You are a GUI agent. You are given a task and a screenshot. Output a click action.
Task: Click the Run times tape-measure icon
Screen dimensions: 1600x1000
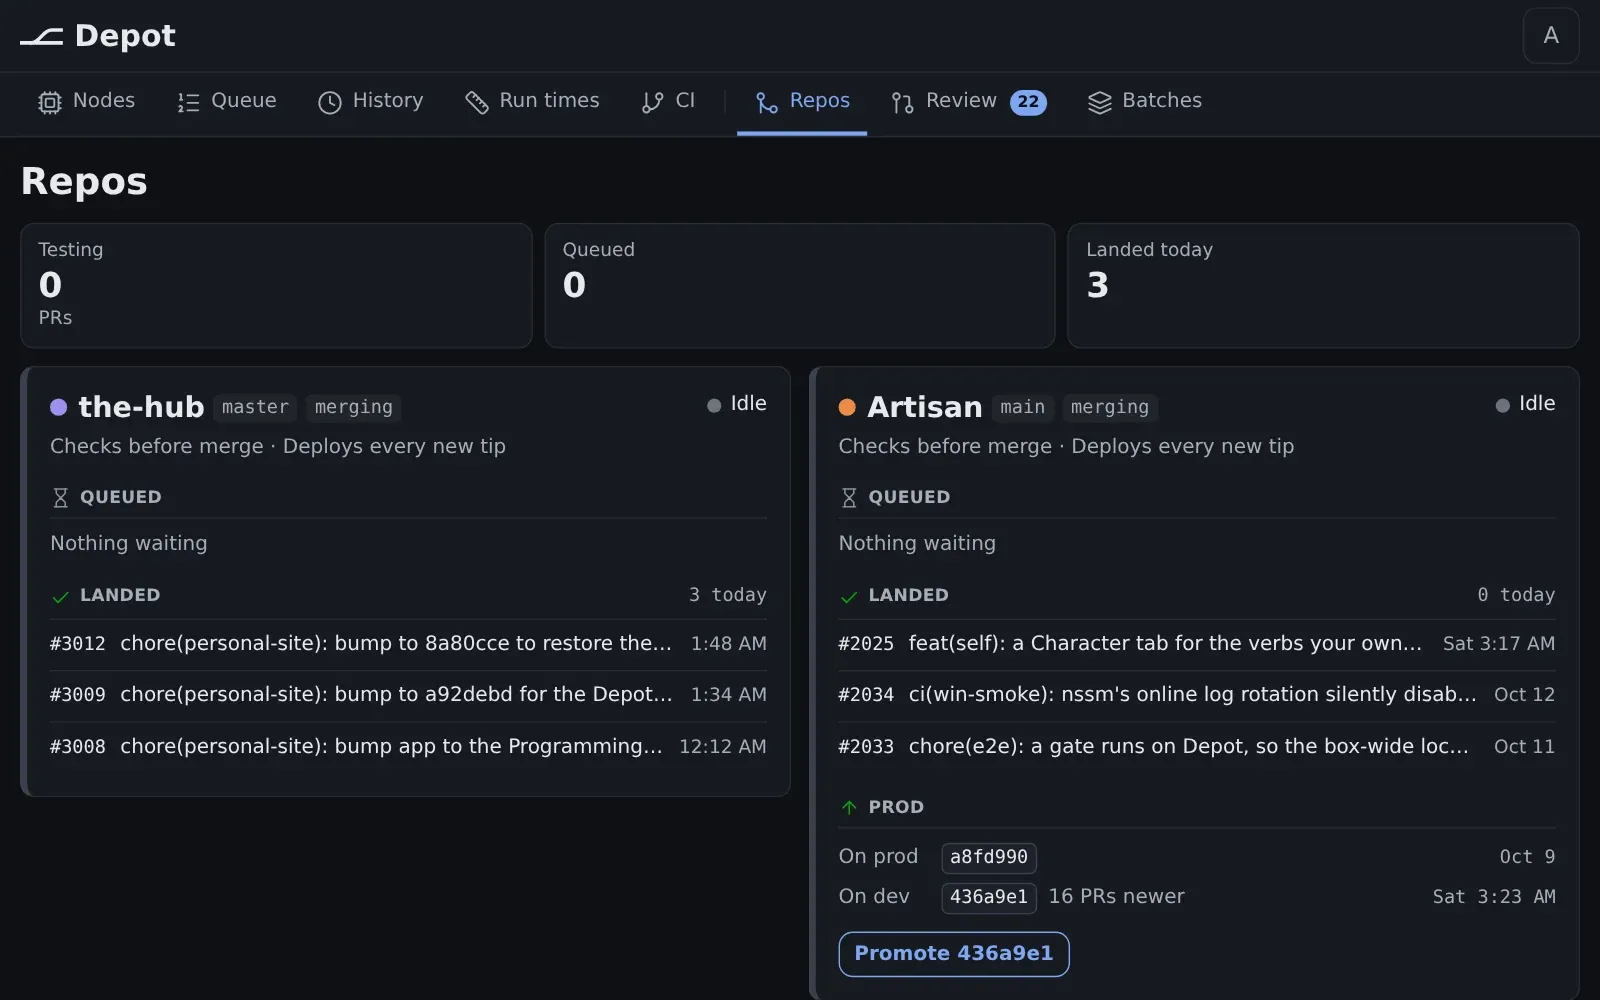pos(477,102)
